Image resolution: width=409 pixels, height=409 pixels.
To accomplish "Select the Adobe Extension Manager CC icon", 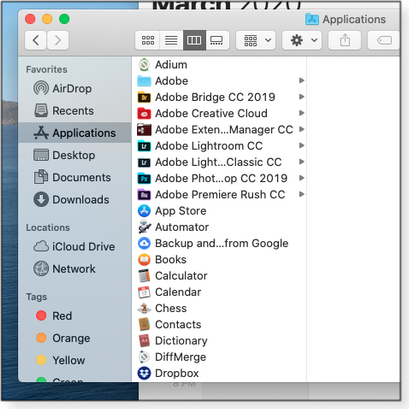I will pos(144,130).
